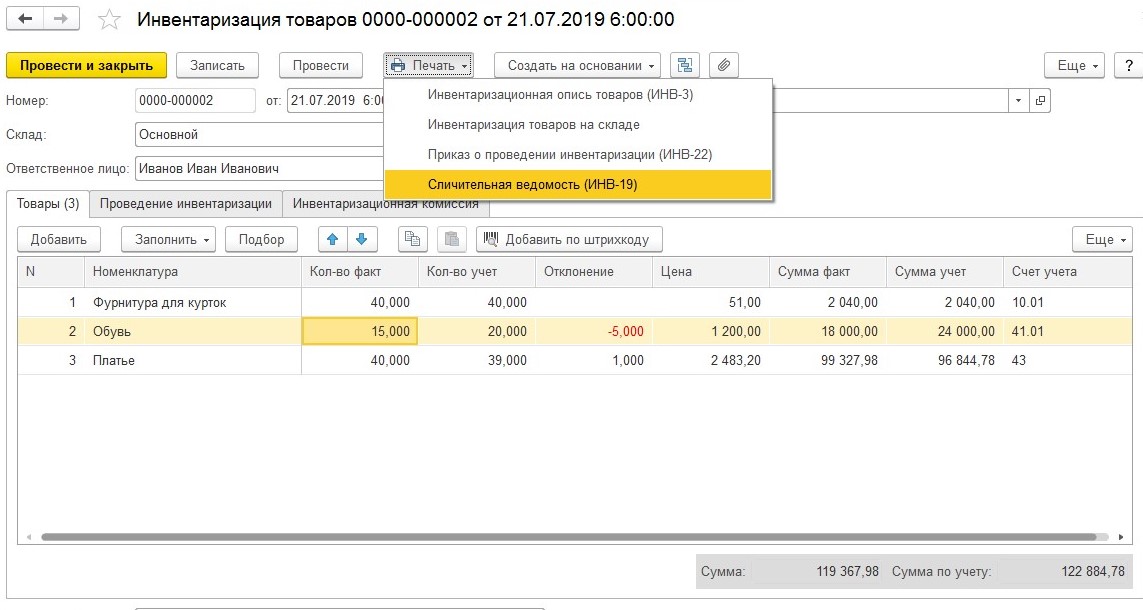Open the Создать на основании dropdown

[577, 65]
